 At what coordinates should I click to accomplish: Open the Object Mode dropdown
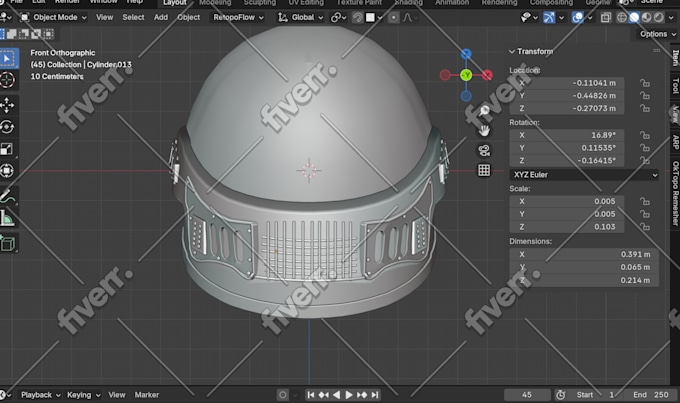pos(54,17)
